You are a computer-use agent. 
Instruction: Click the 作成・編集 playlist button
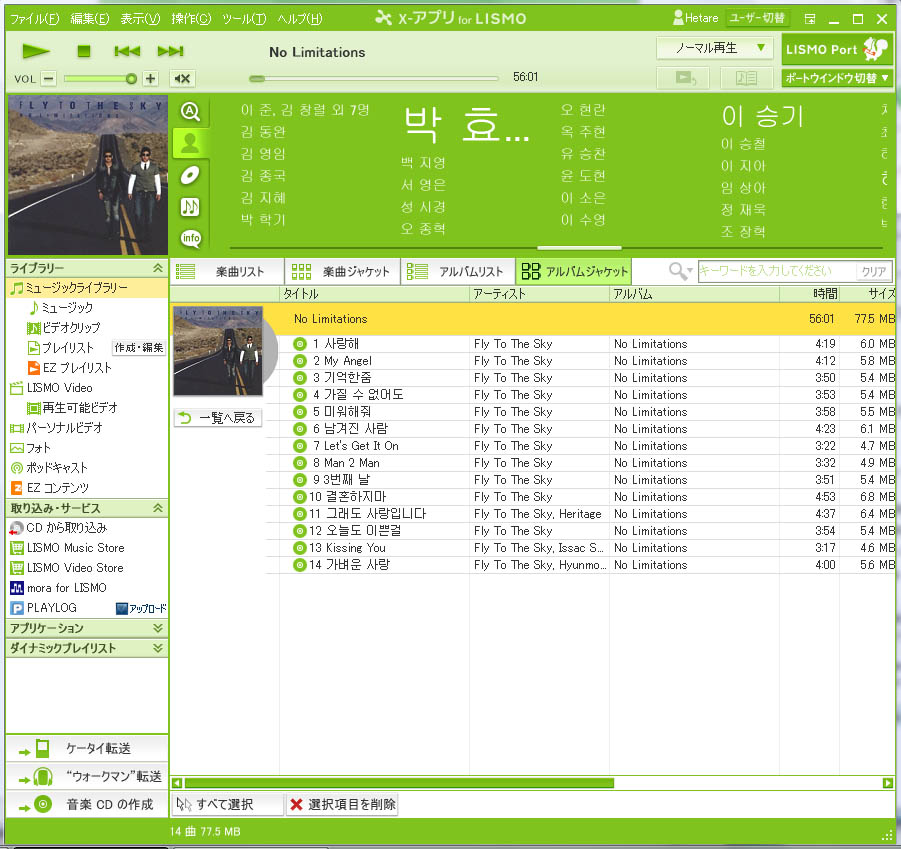click(x=138, y=348)
